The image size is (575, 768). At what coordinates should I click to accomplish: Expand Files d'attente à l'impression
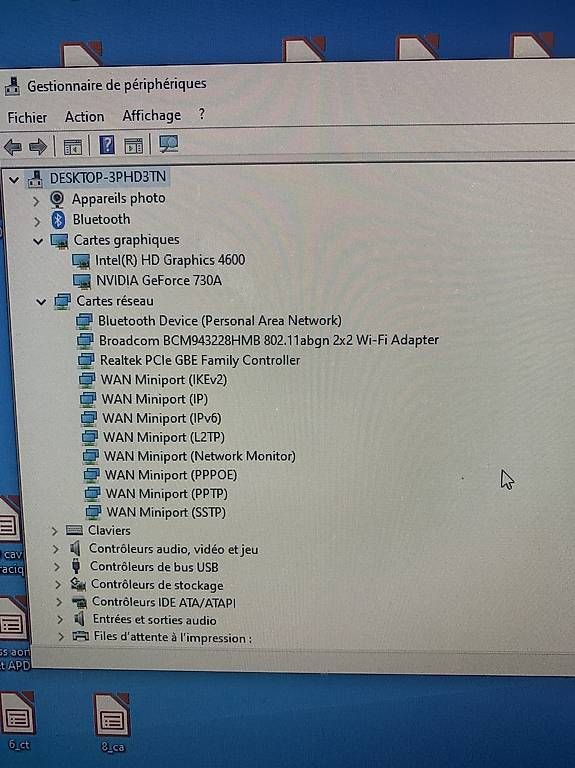pos(61,637)
